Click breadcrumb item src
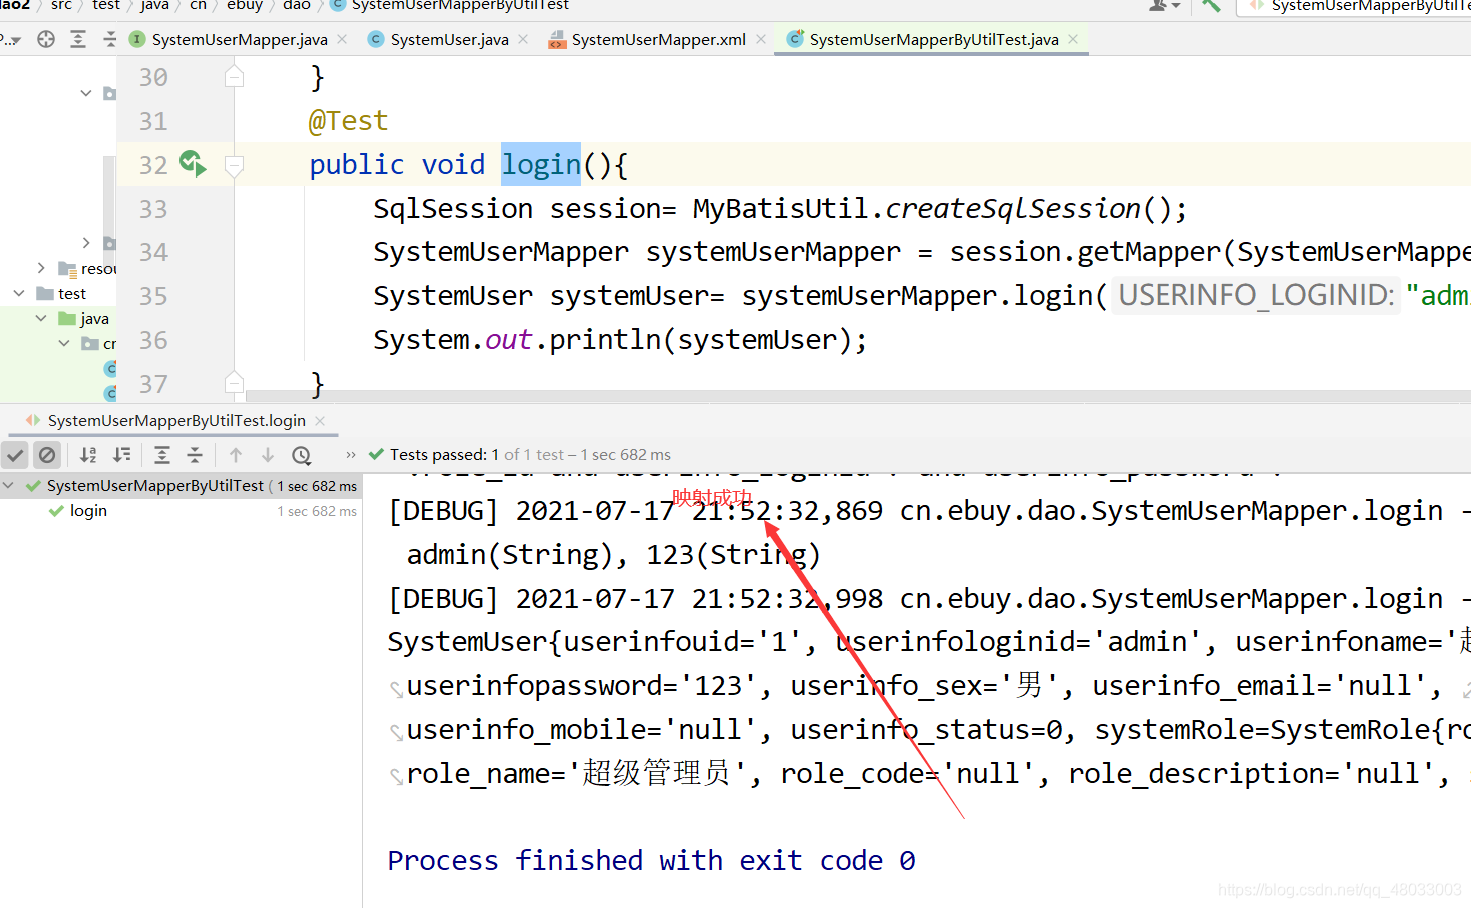Image resolution: width=1471 pixels, height=908 pixels. 62,6
